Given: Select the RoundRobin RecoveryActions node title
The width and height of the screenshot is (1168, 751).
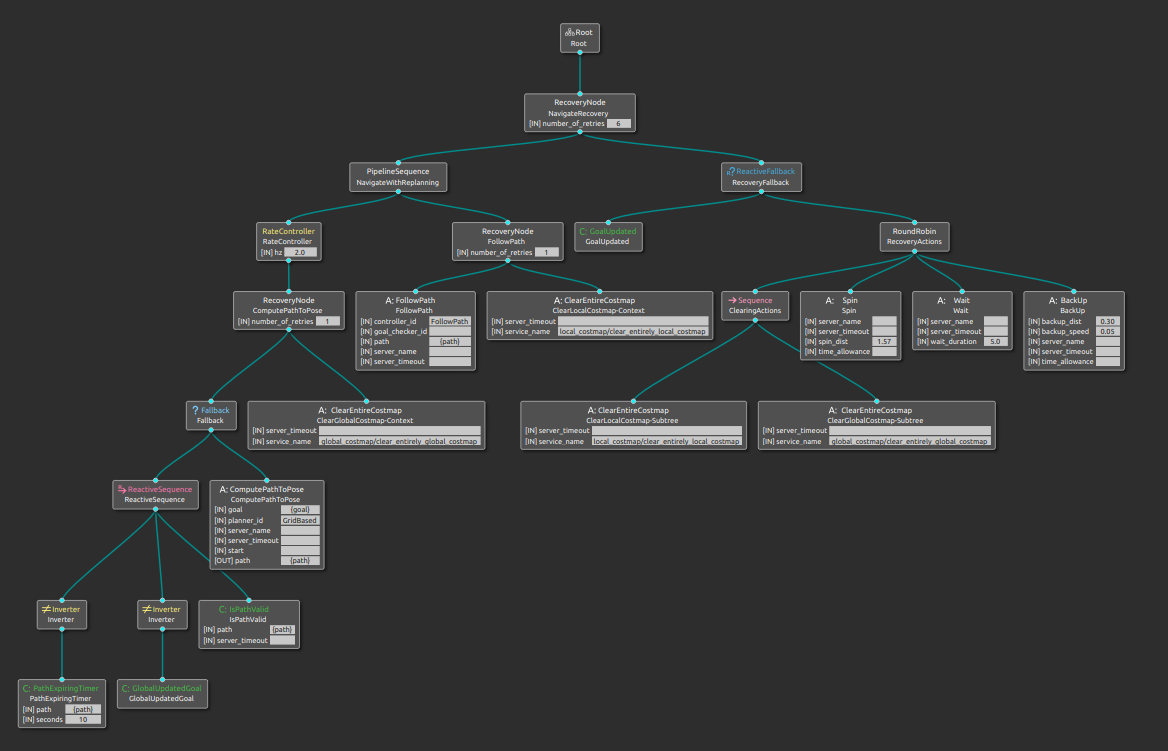Looking at the screenshot, I should click(x=915, y=231).
